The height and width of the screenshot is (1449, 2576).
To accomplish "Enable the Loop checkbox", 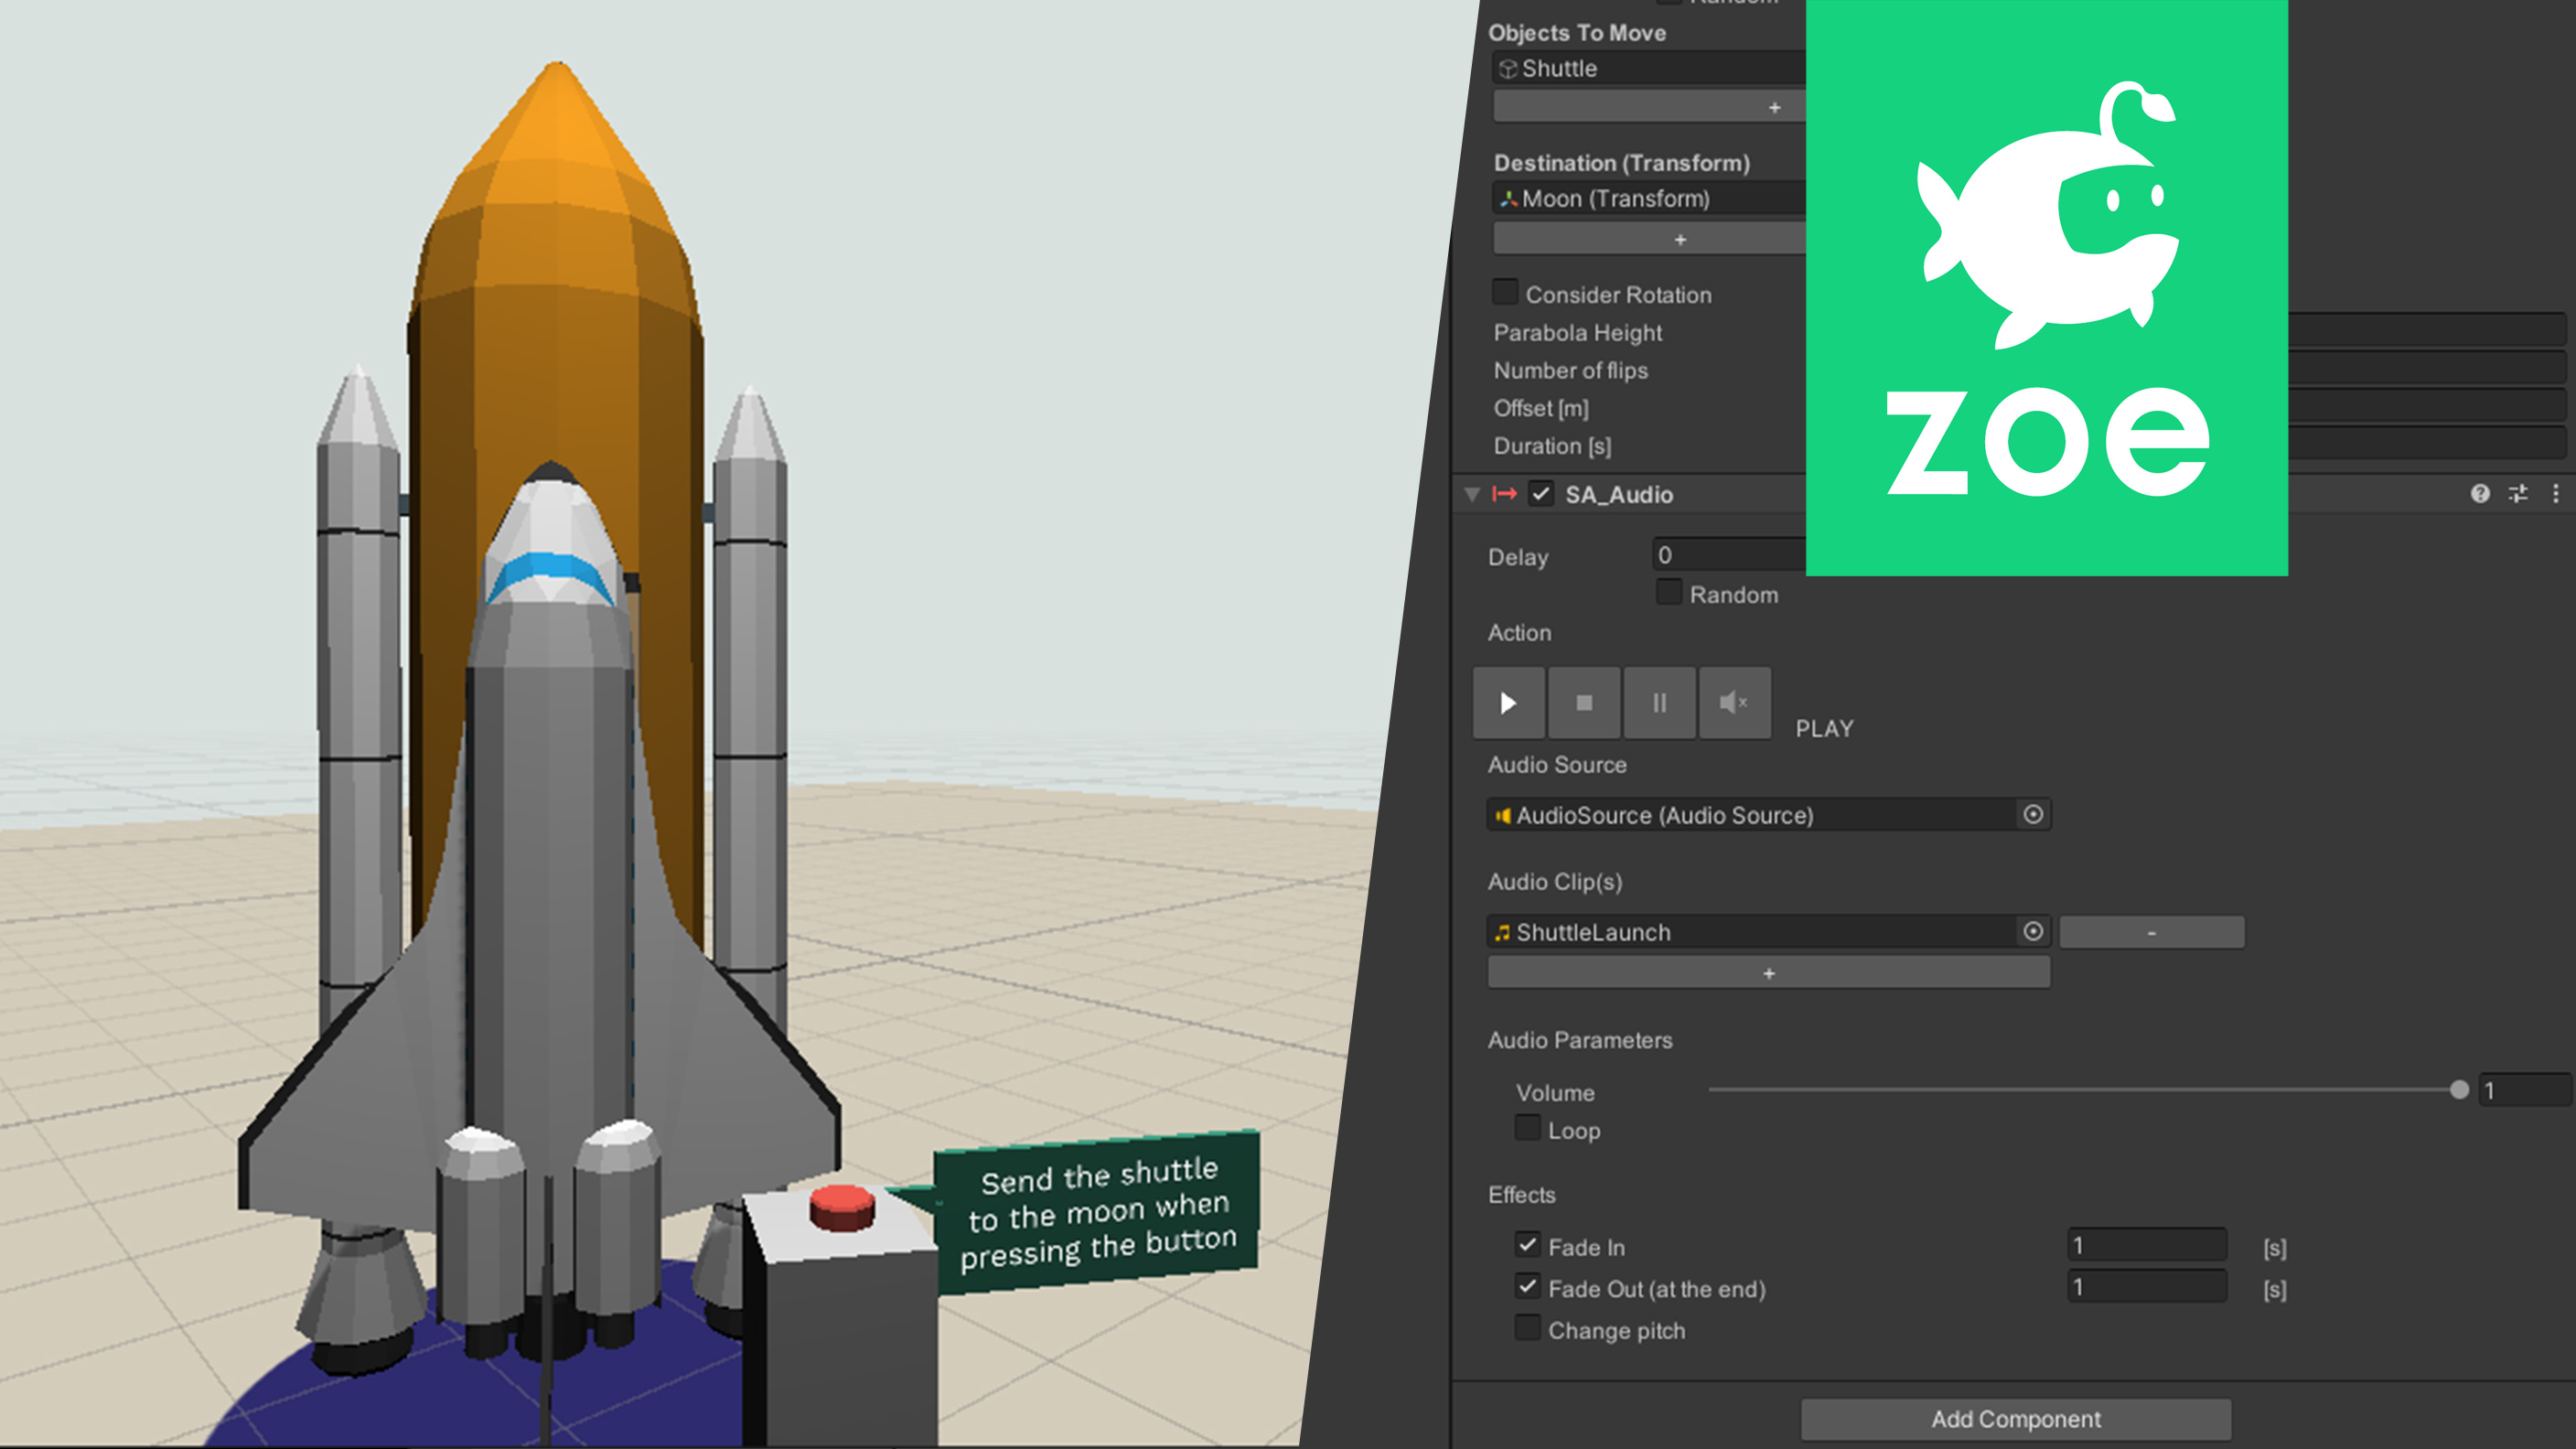I will (x=1527, y=1129).
